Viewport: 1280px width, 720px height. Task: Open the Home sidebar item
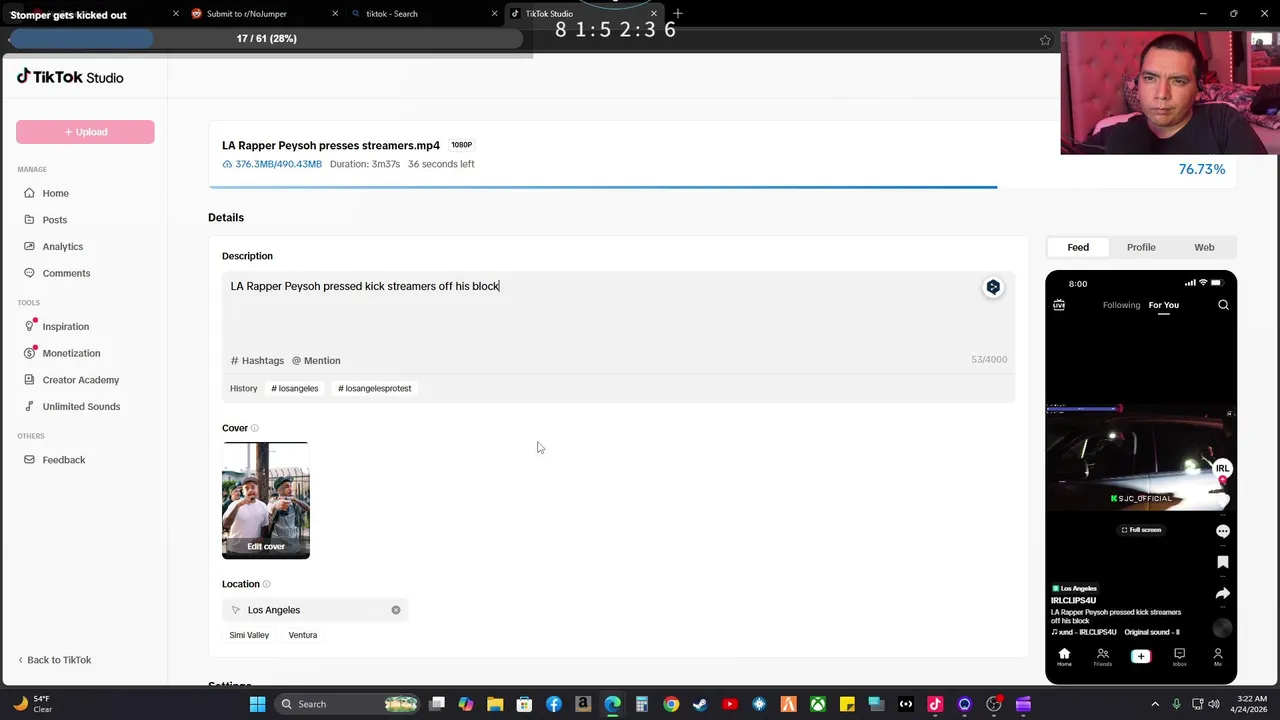pyautogui.click(x=55, y=193)
